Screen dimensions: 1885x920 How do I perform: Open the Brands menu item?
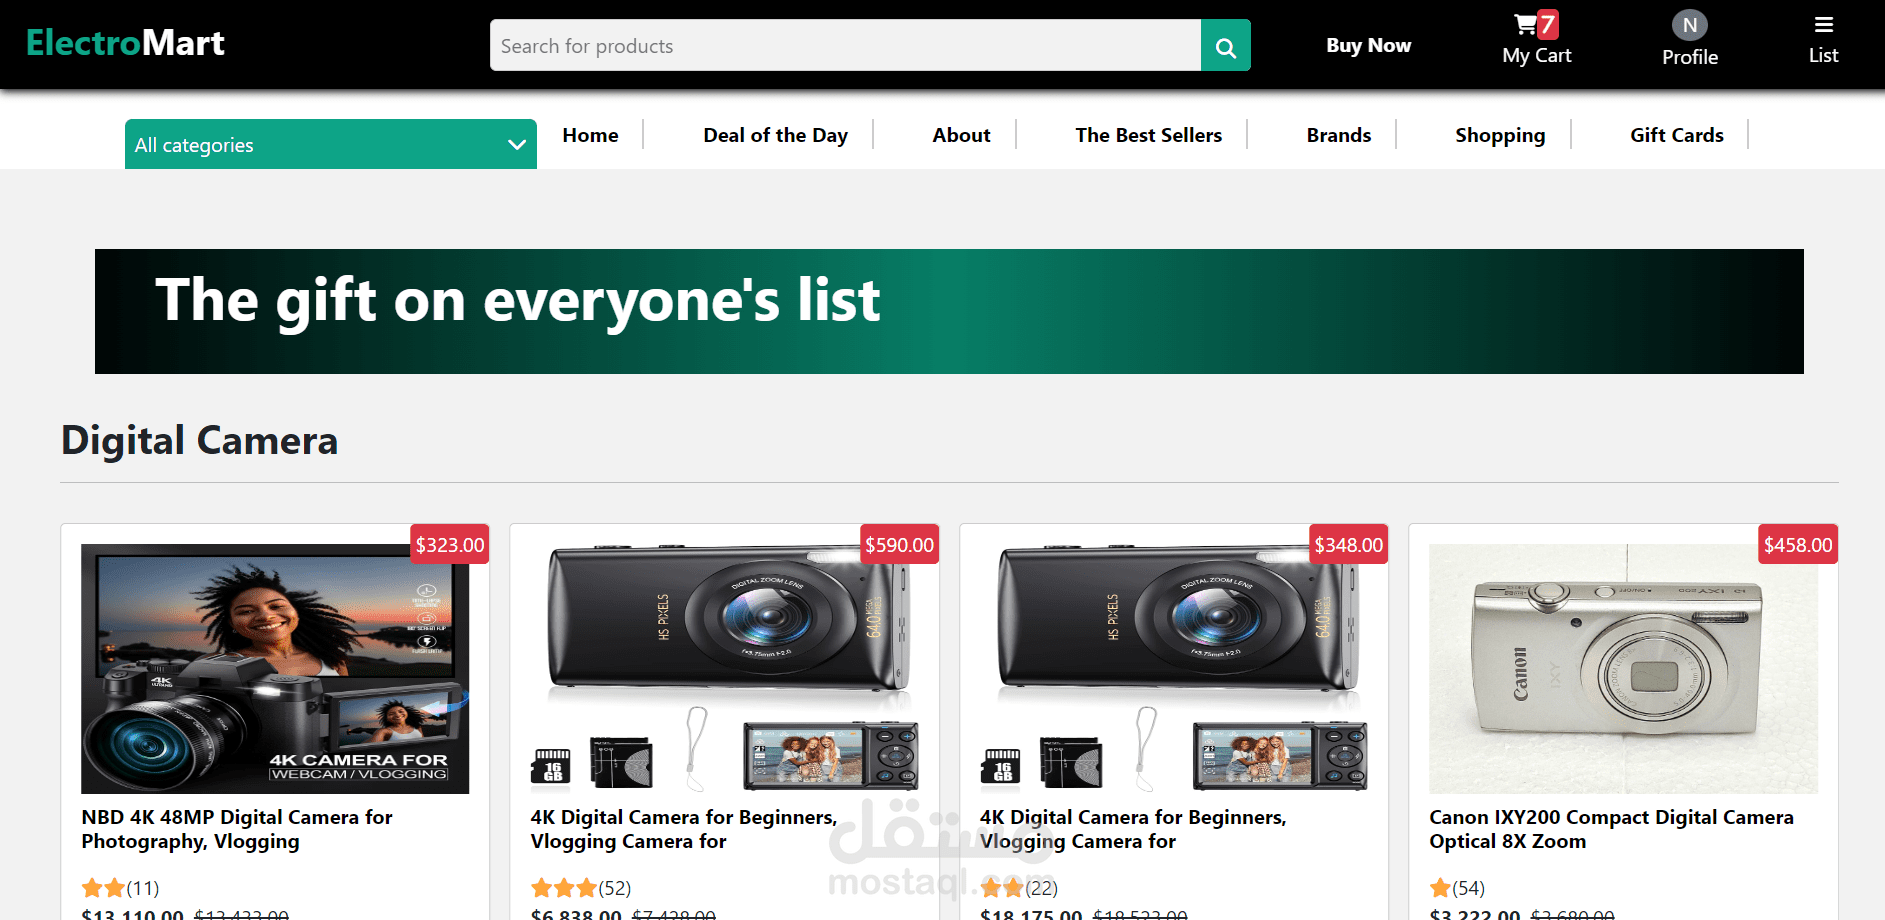1338,135
